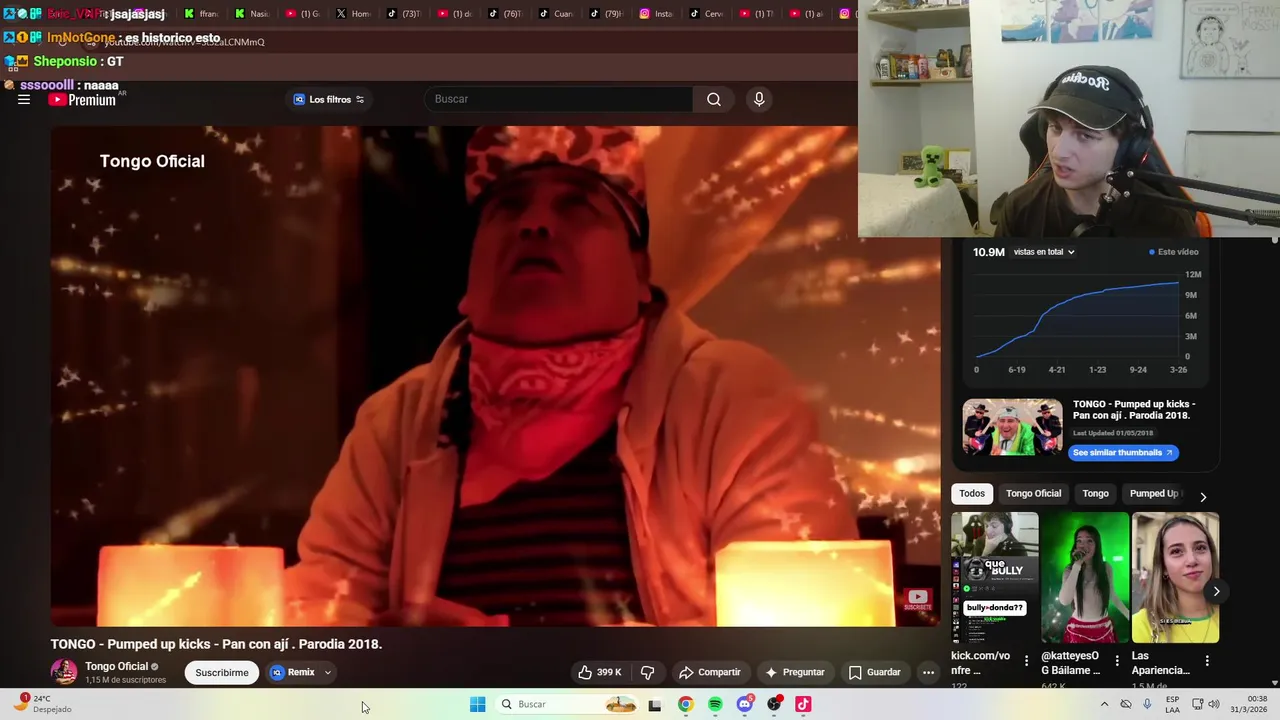Select the Todos filter chip

point(972,493)
